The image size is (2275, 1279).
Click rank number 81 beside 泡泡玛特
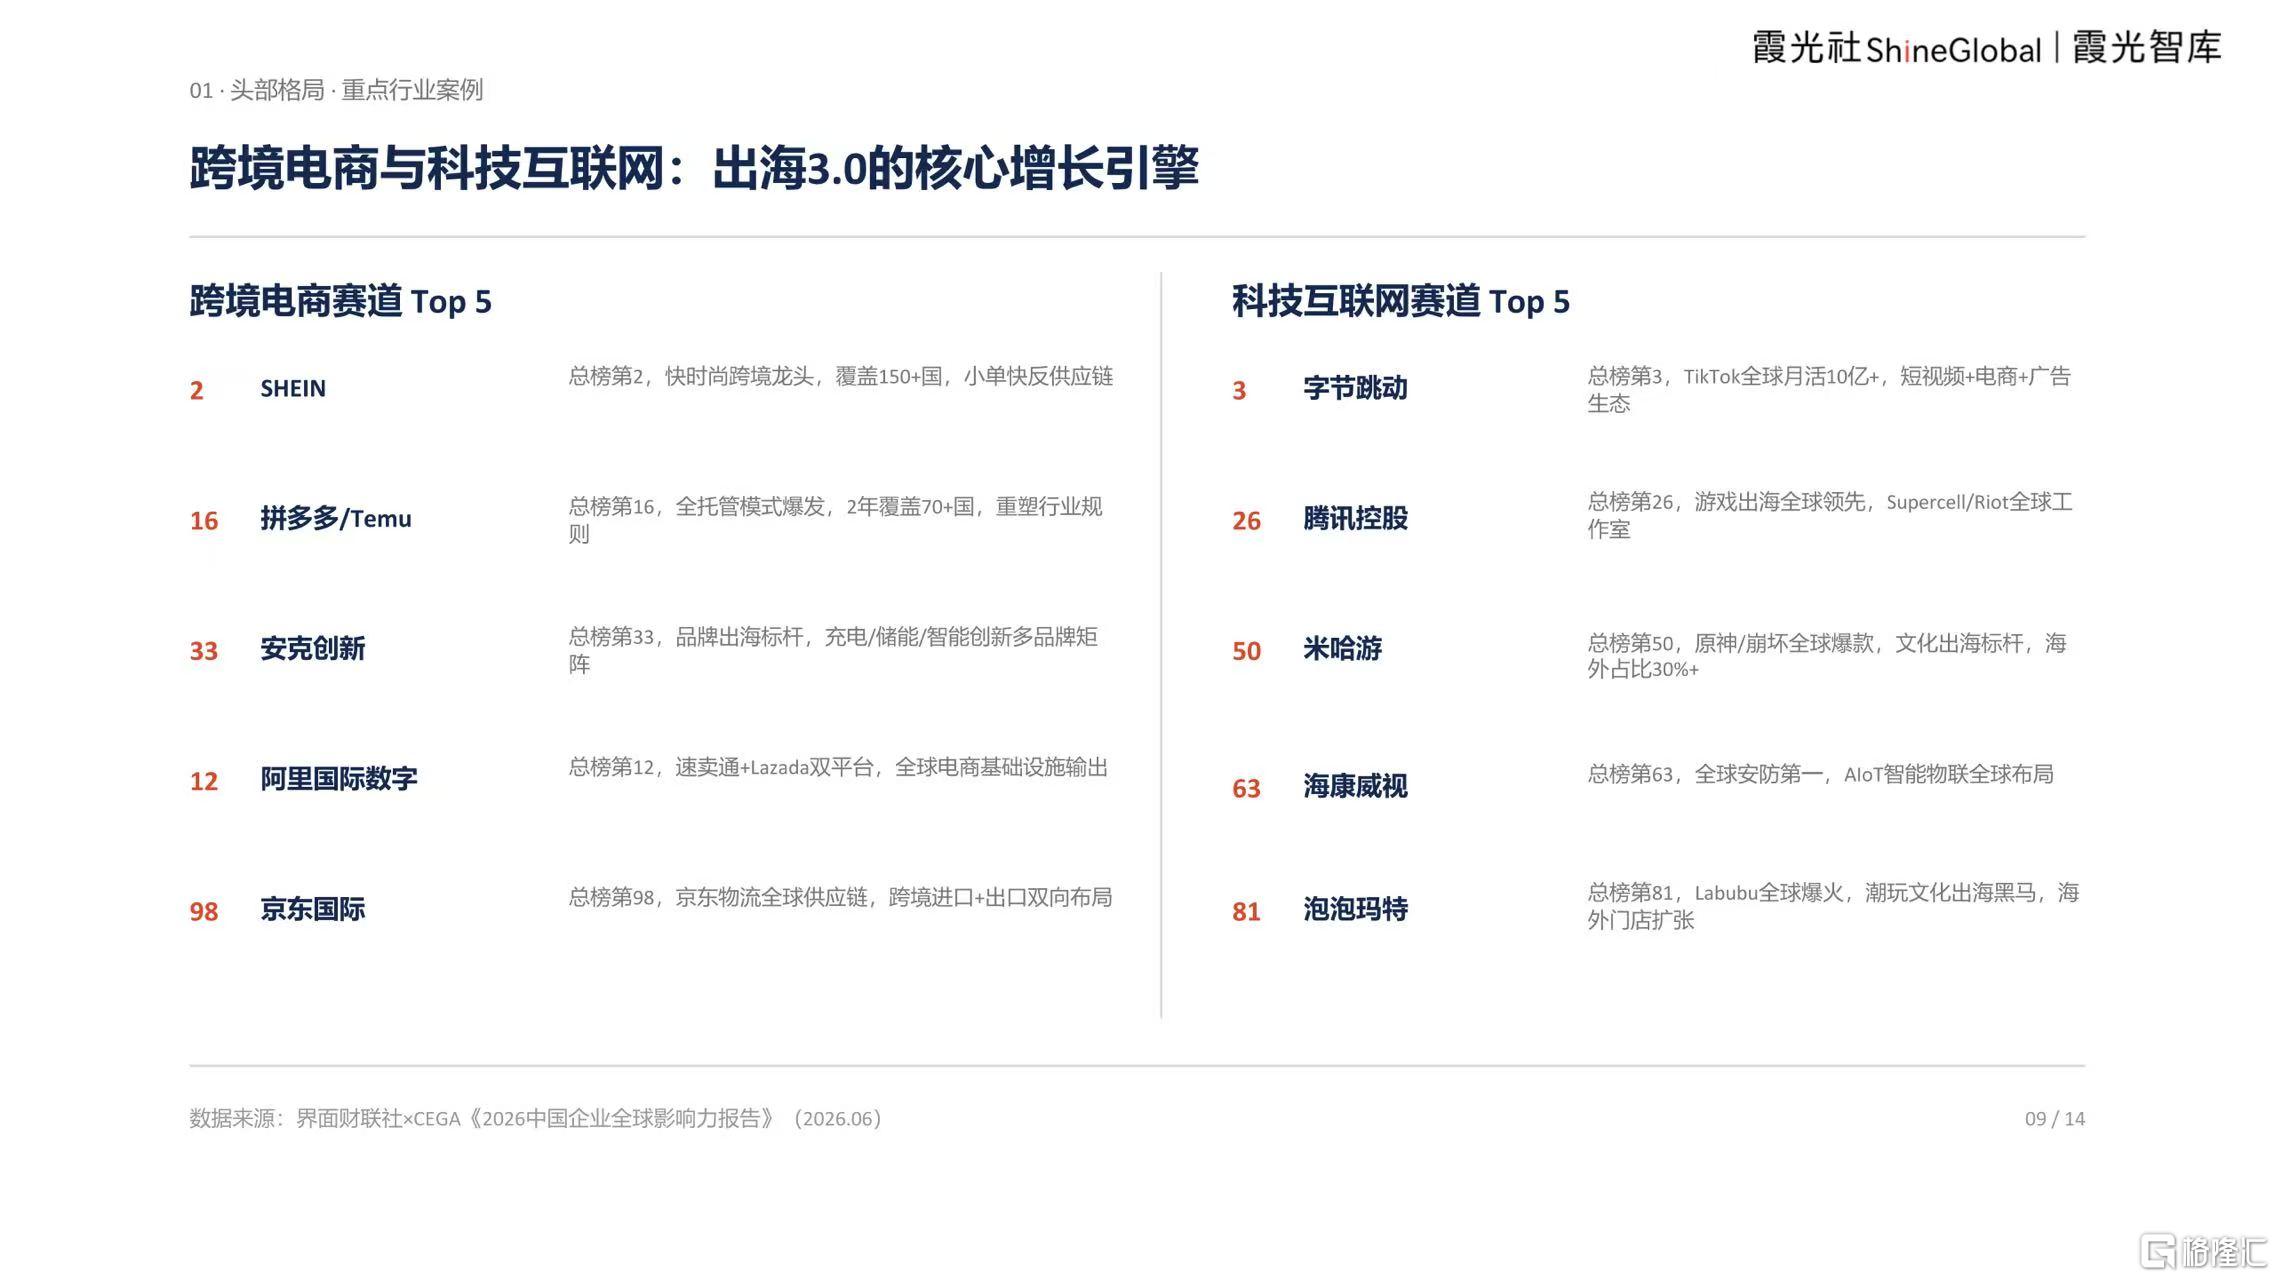(1246, 911)
